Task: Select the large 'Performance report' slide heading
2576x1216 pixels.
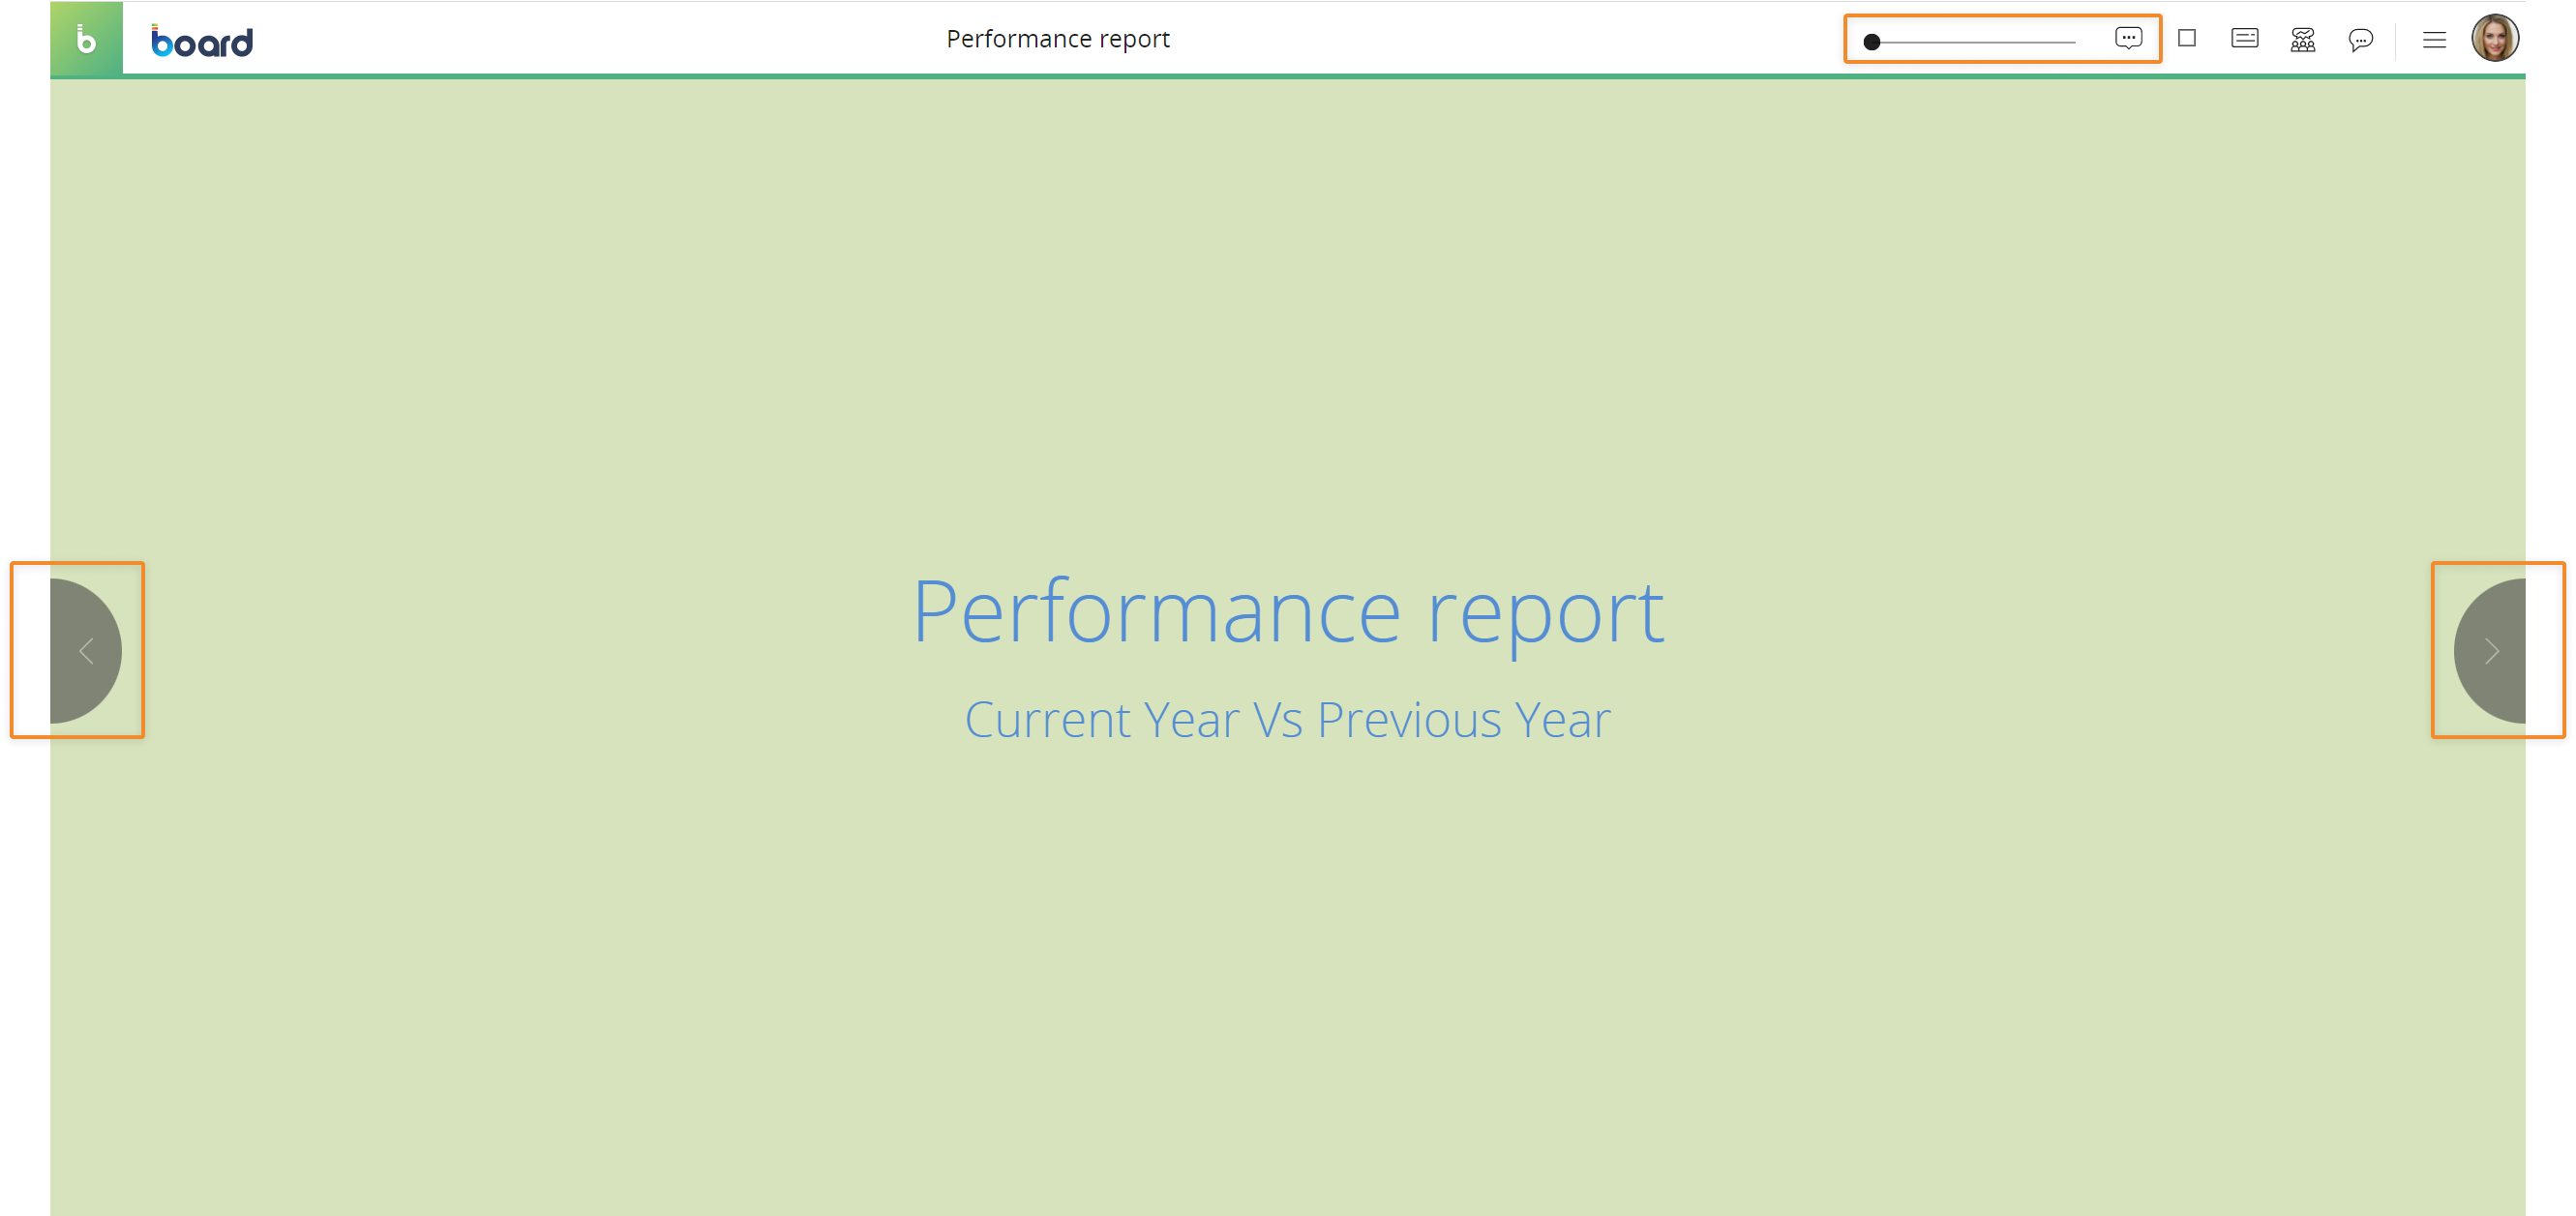Action: pyautogui.click(x=1287, y=611)
